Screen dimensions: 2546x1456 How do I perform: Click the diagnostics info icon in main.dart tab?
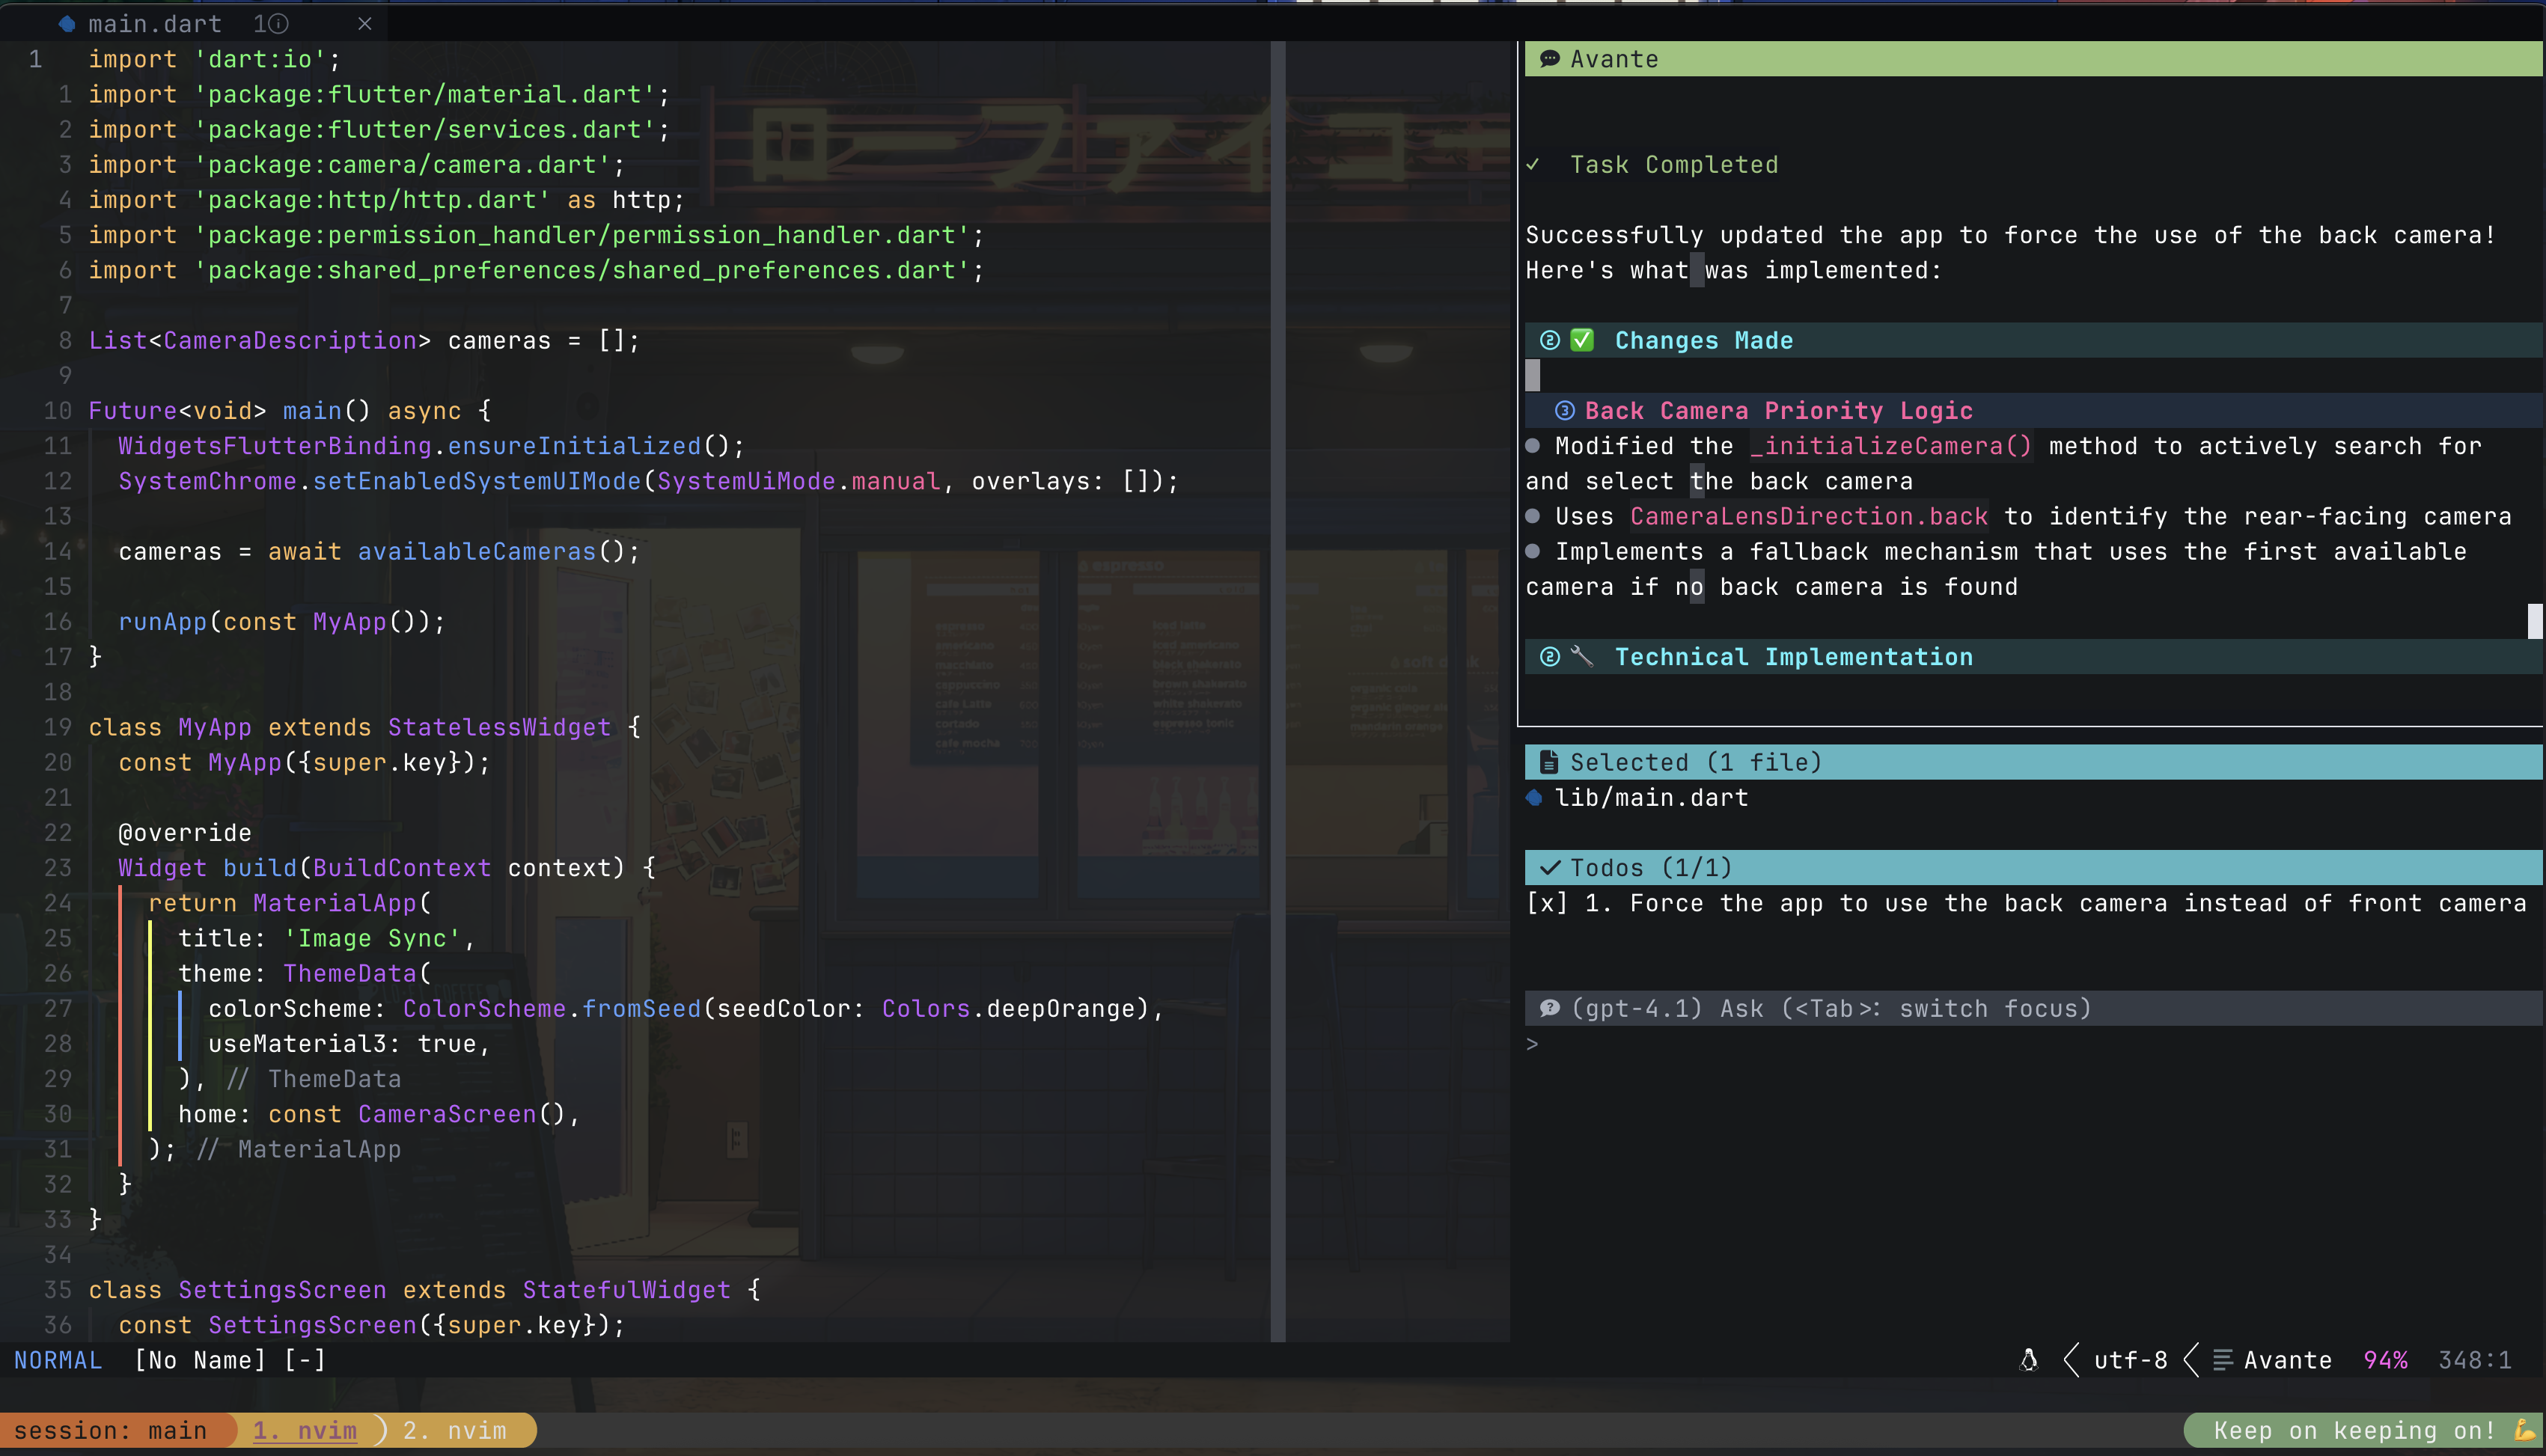(x=279, y=23)
